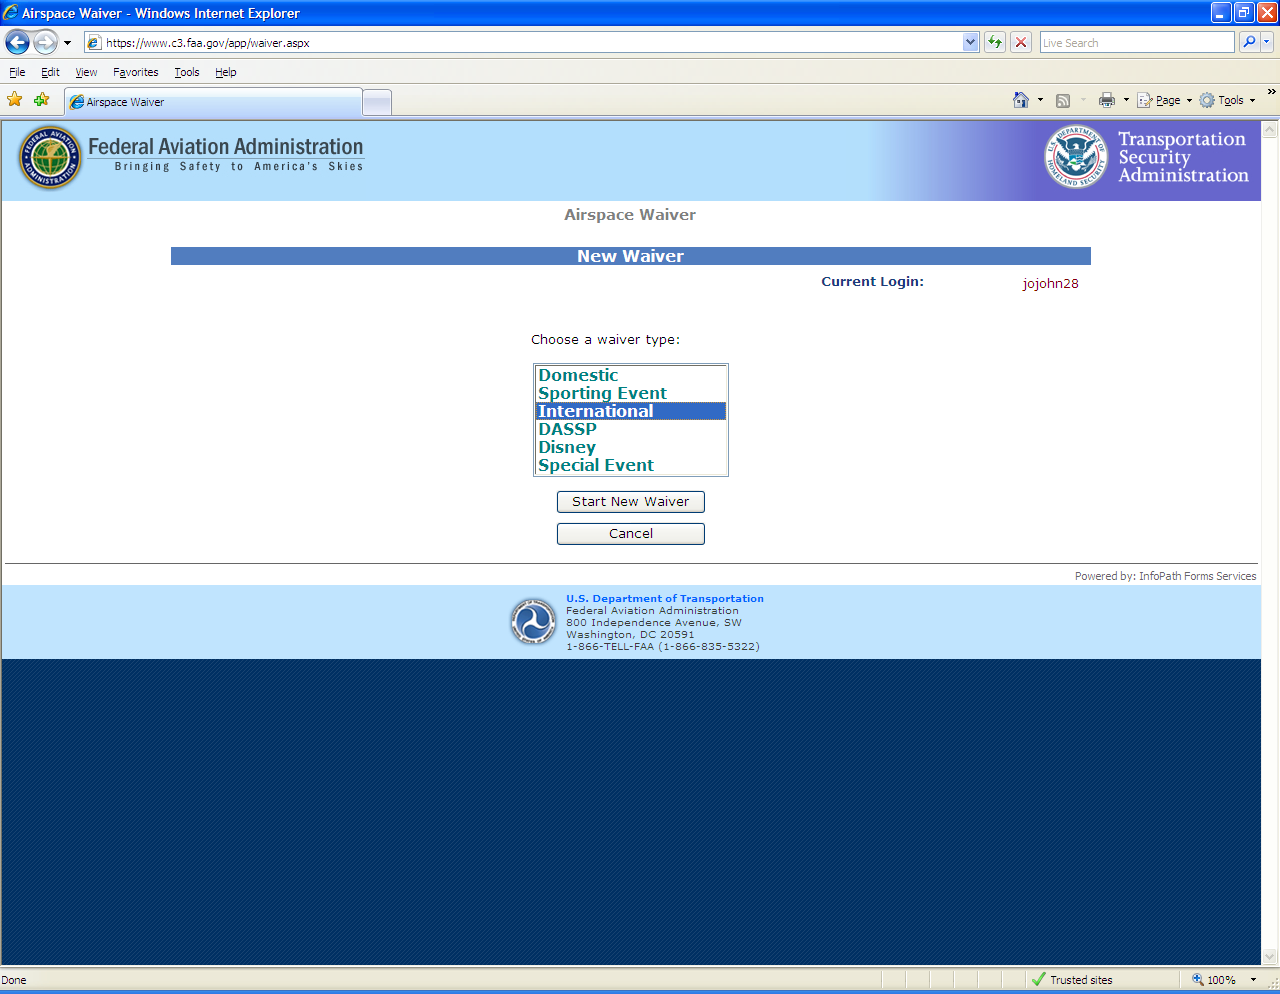Click the Live Search input box
The width and height of the screenshot is (1280, 994).
[x=1137, y=43]
